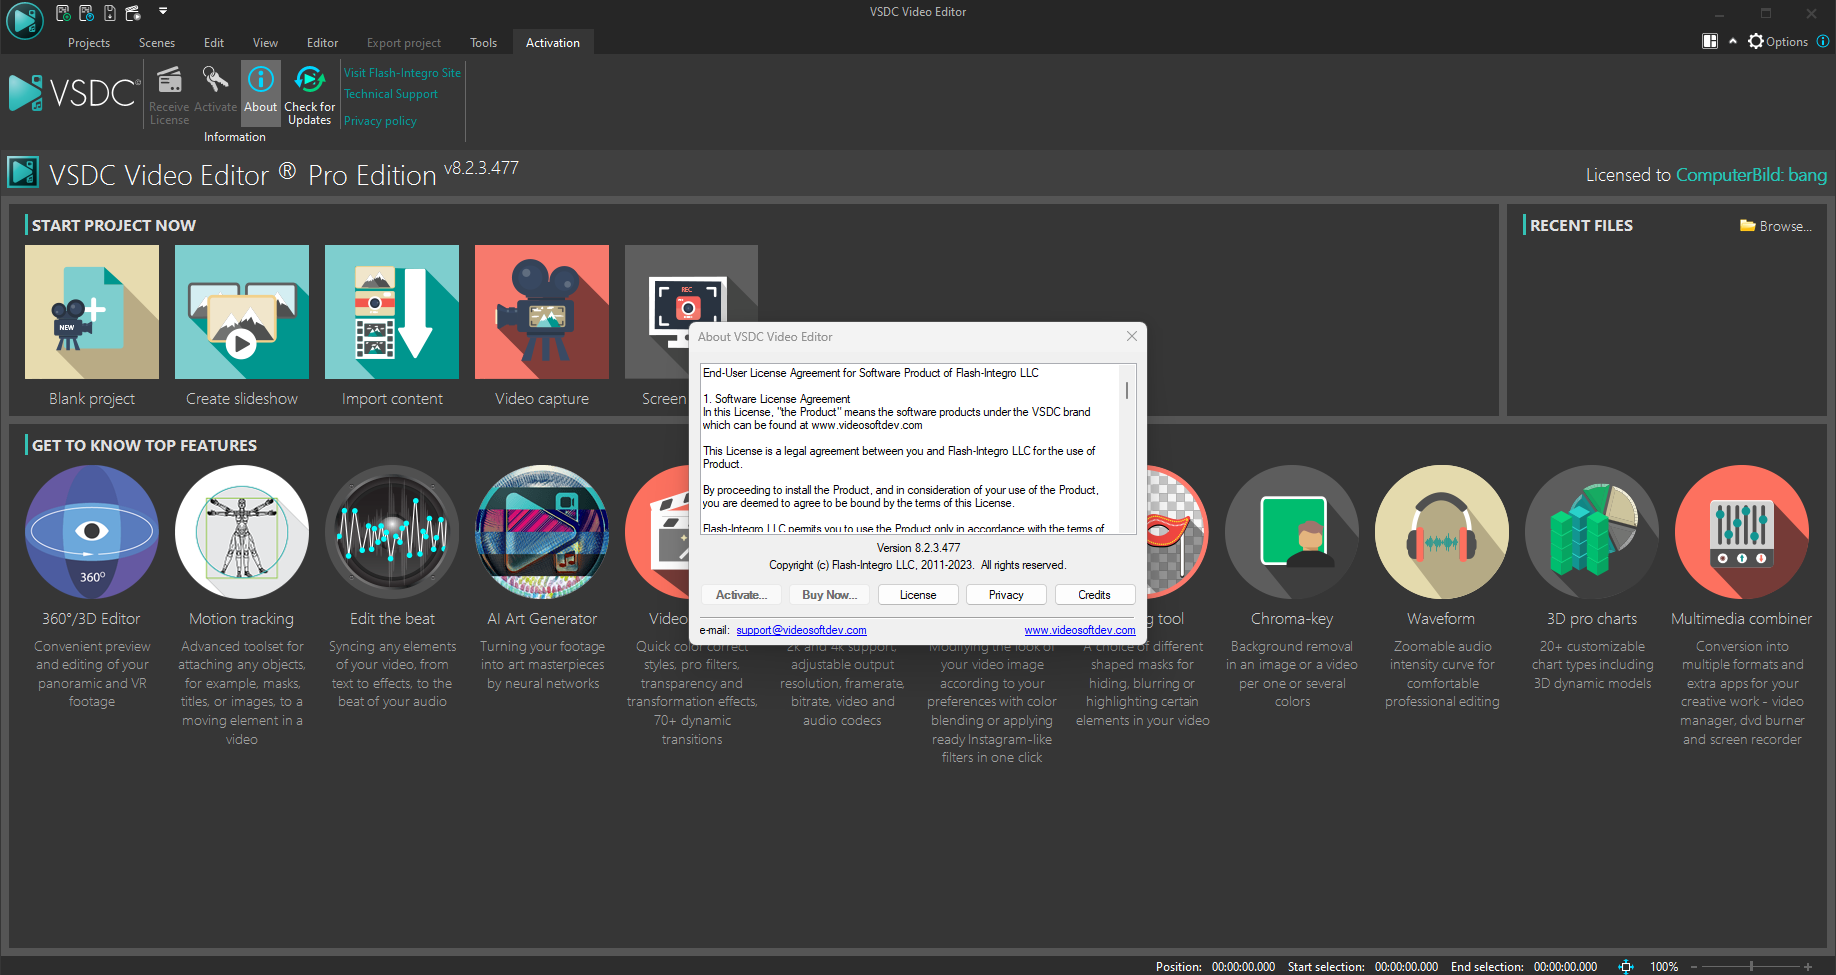Click the save project quick-access icon
The height and width of the screenshot is (975, 1836).
click(109, 13)
